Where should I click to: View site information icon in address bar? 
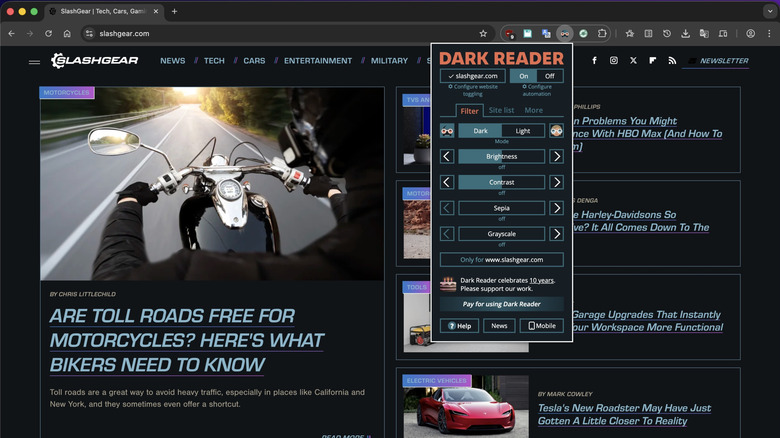[89, 34]
